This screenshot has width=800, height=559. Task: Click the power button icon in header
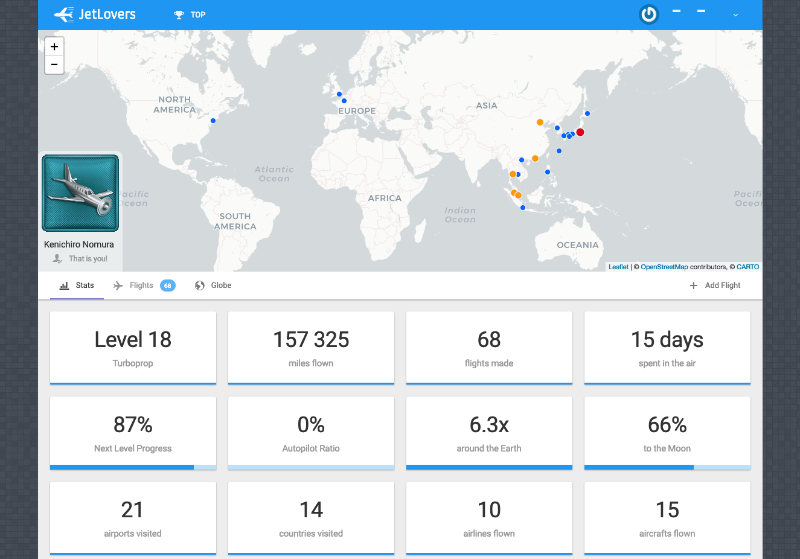[x=648, y=14]
